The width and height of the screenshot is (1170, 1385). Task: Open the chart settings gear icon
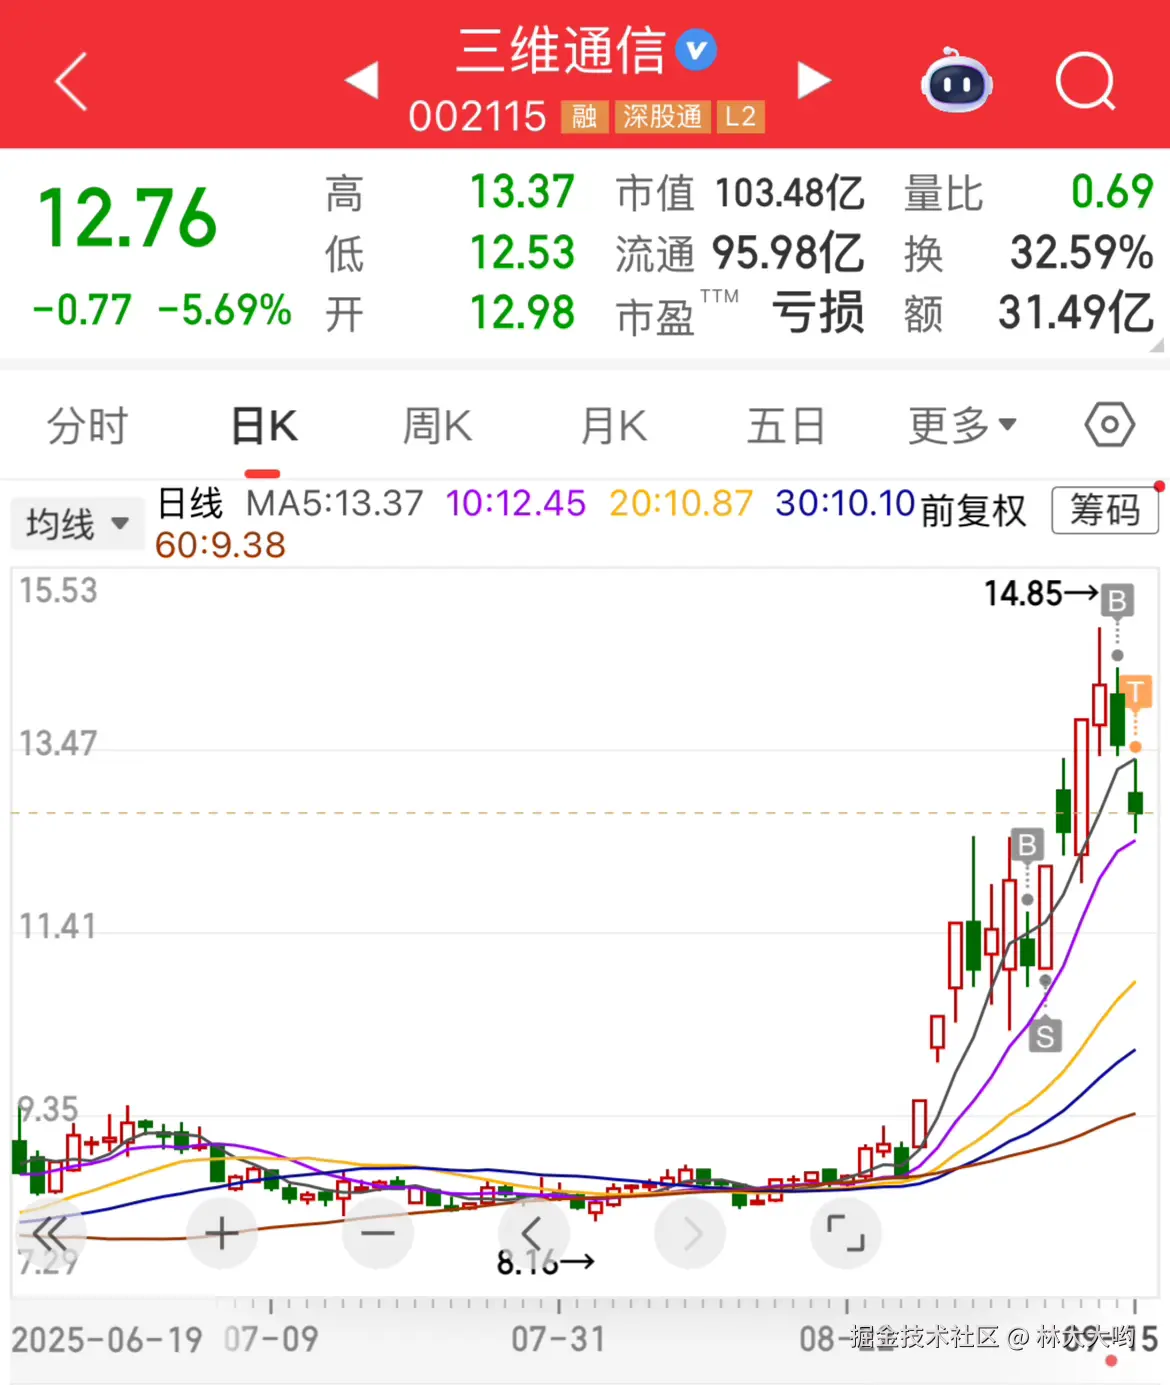(x=1110, y=424)
